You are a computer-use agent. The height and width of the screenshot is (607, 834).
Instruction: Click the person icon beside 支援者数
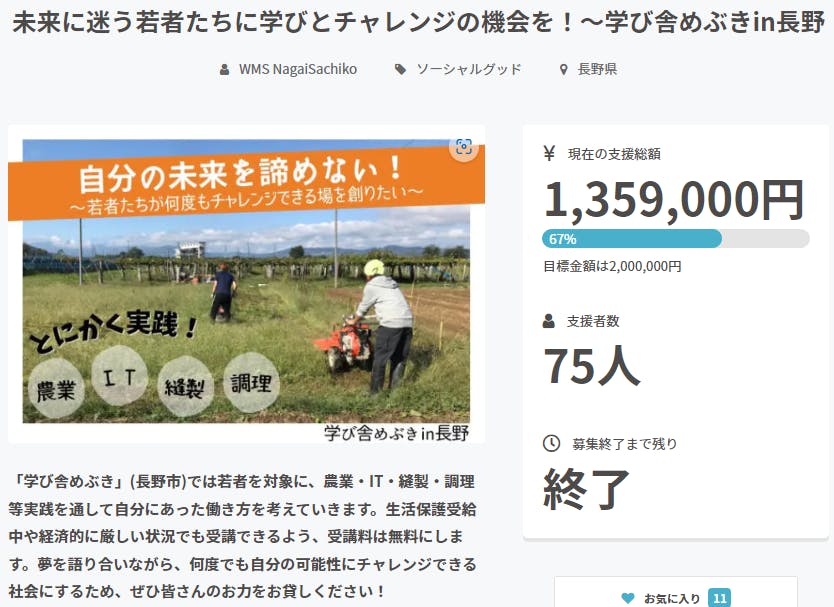[549, 321]
